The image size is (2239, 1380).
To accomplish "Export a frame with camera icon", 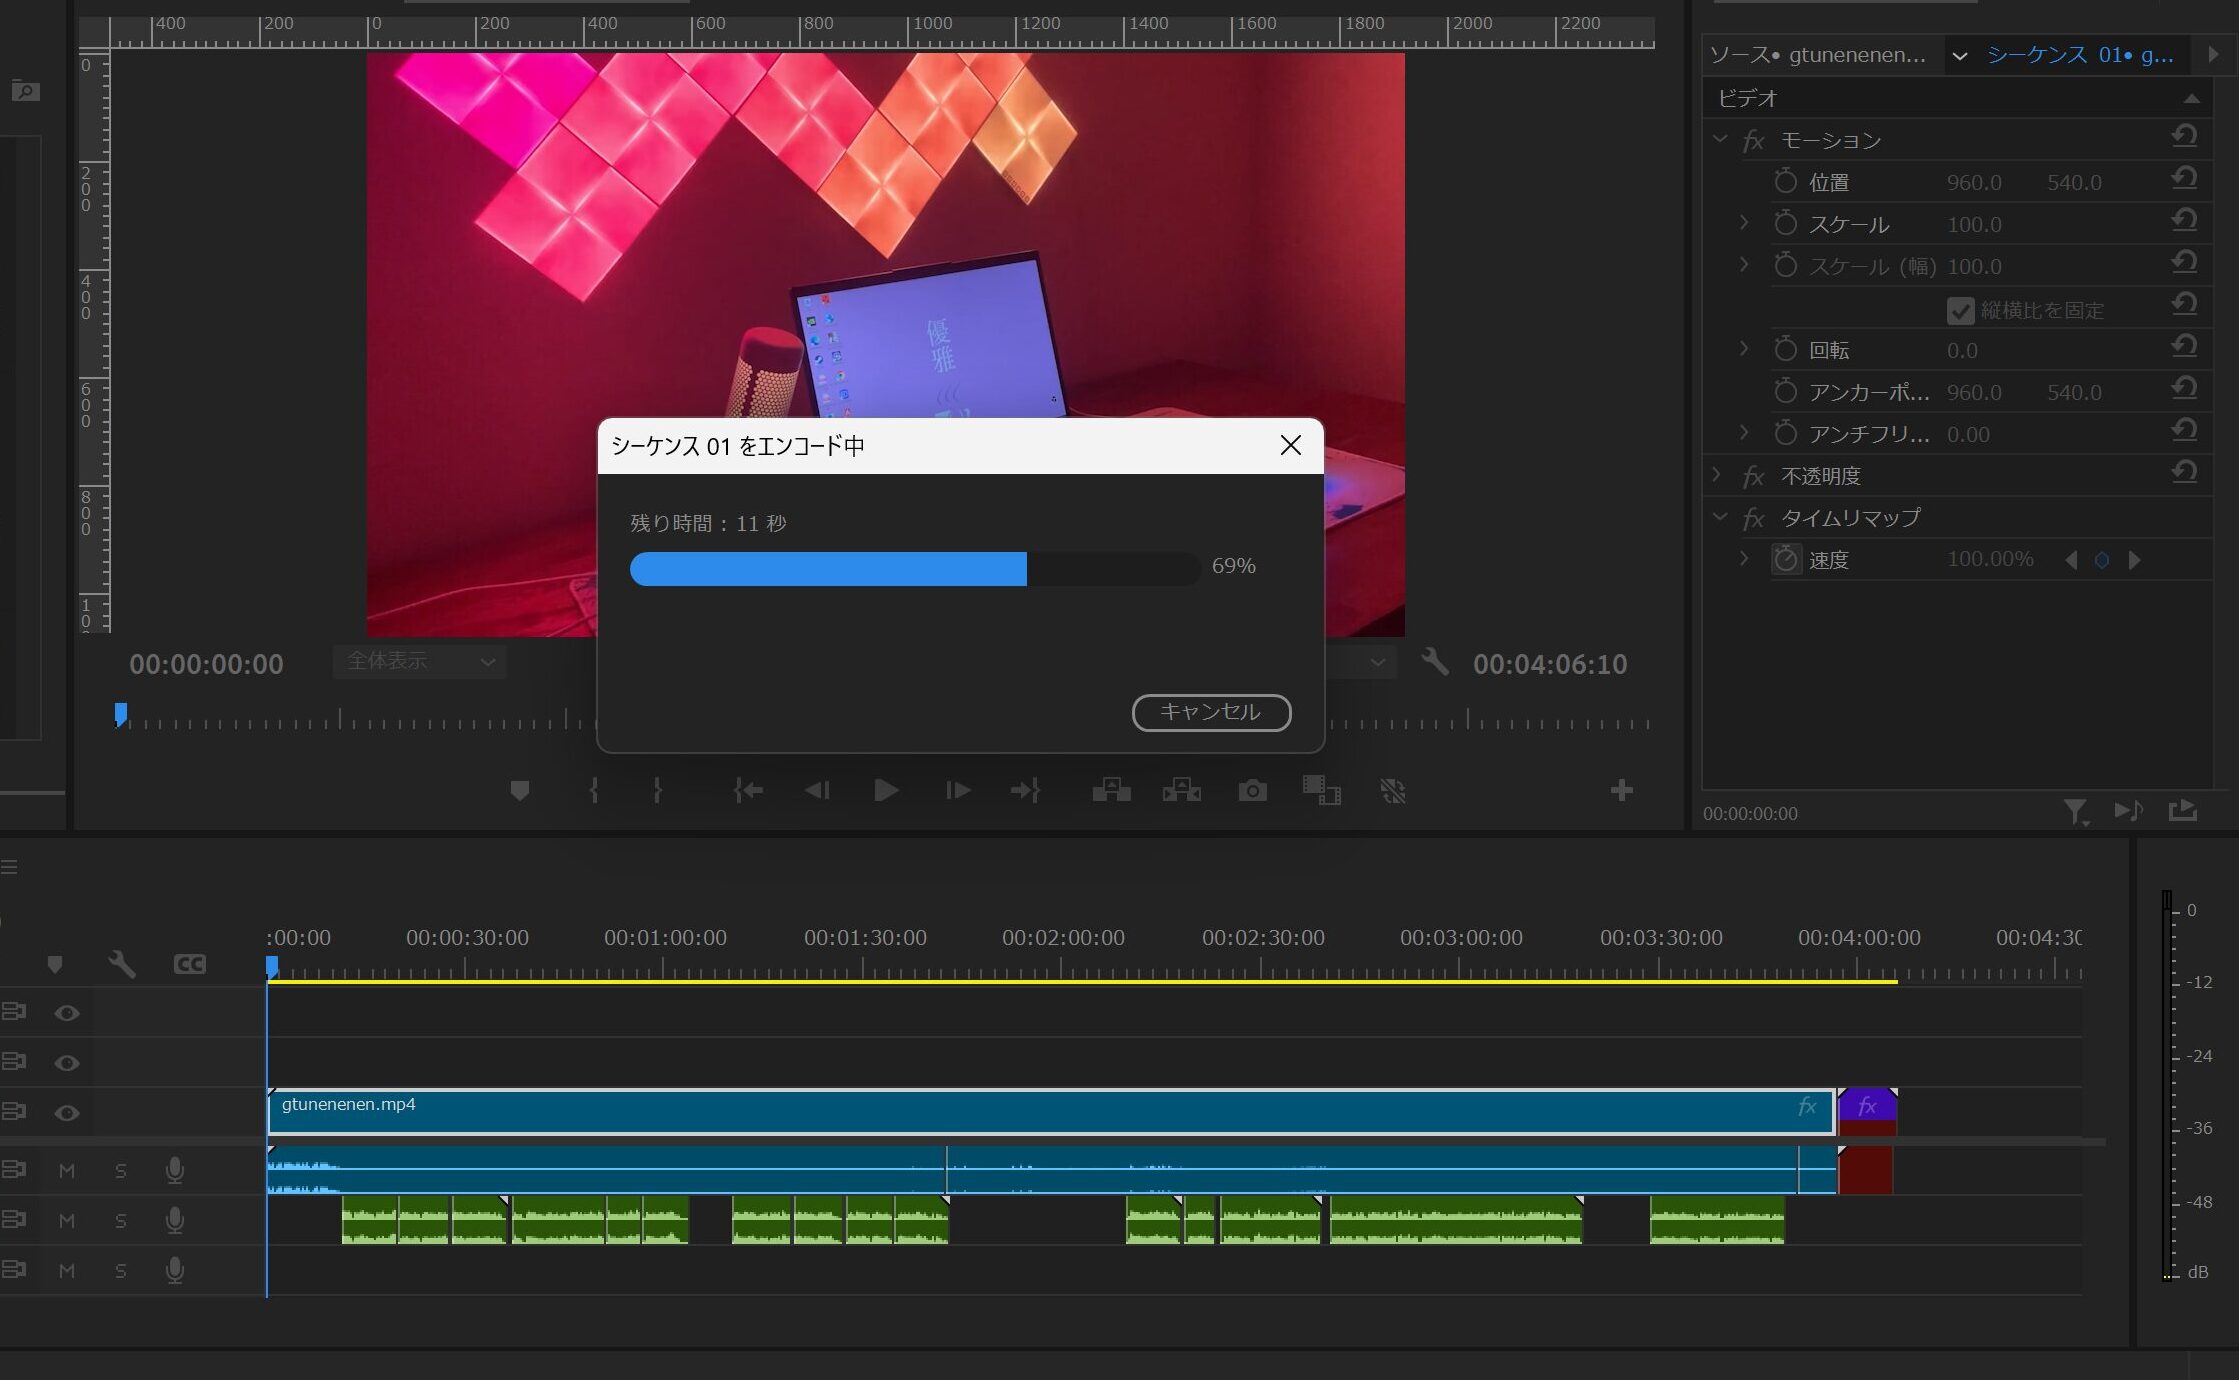I will 1252,791.
